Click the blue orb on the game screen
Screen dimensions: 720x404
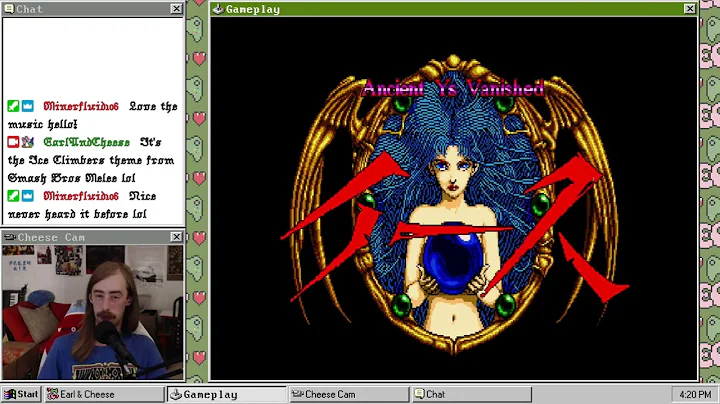point(452,259)
